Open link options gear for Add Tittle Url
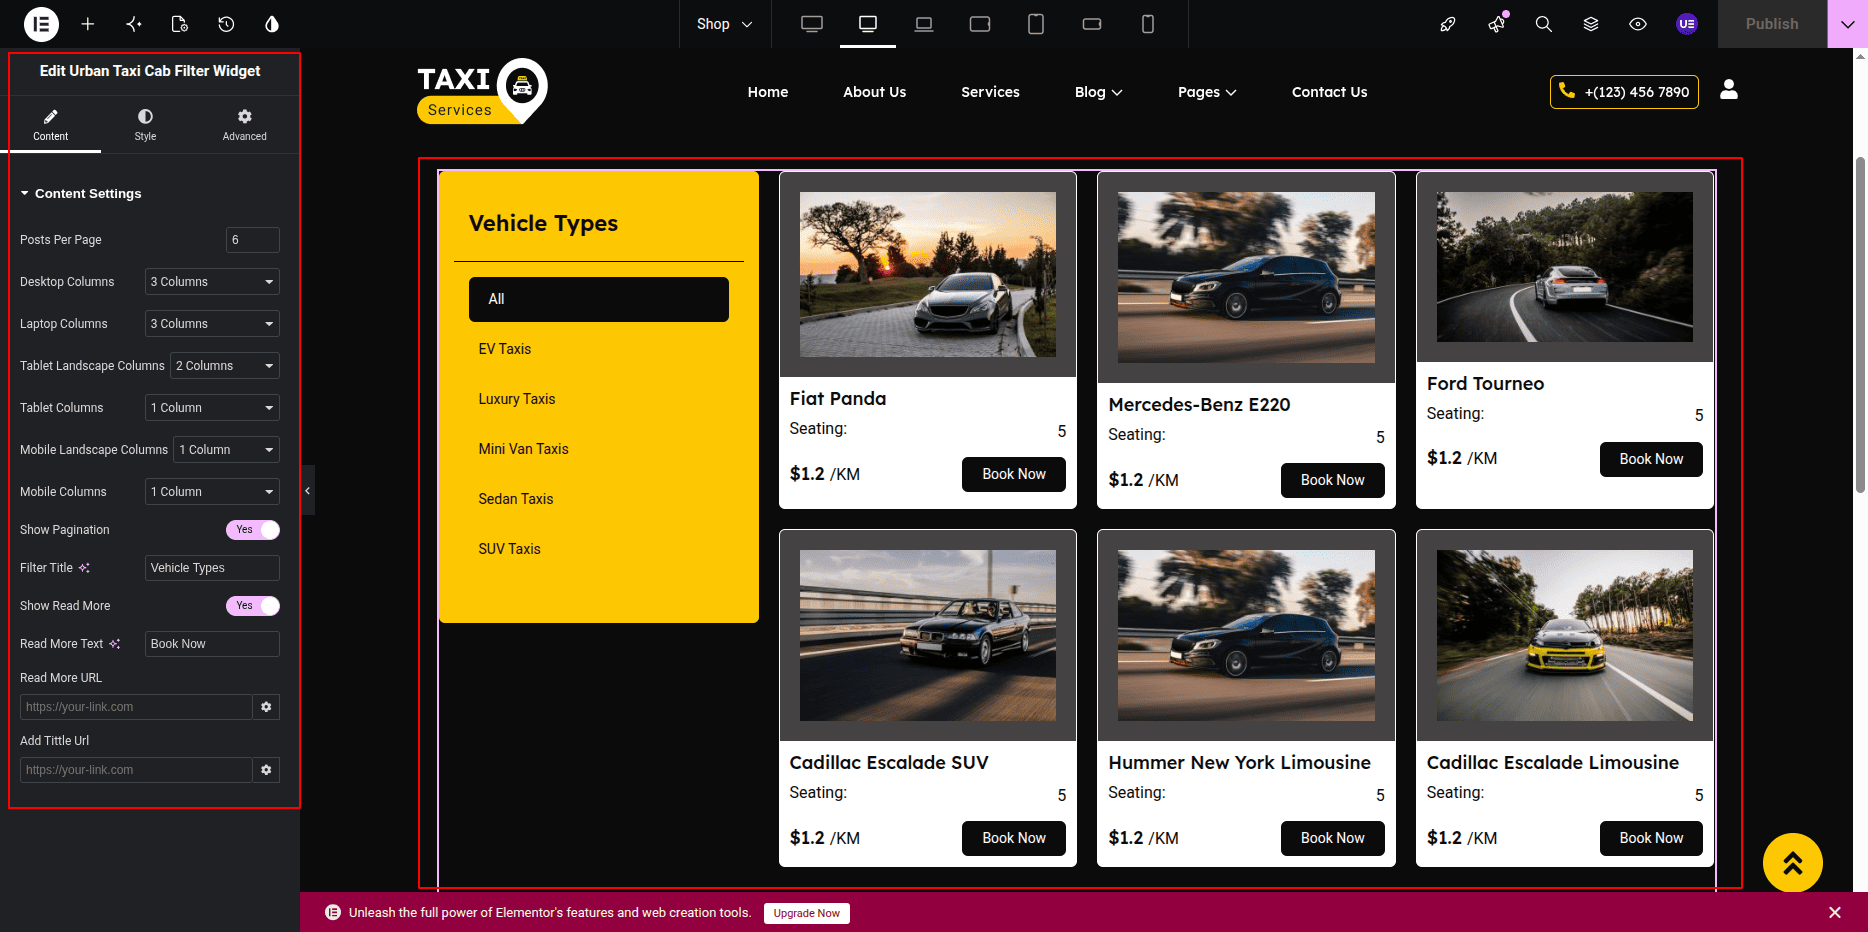This screenshot has width=1868, height=932. click(x=266, y=770)
